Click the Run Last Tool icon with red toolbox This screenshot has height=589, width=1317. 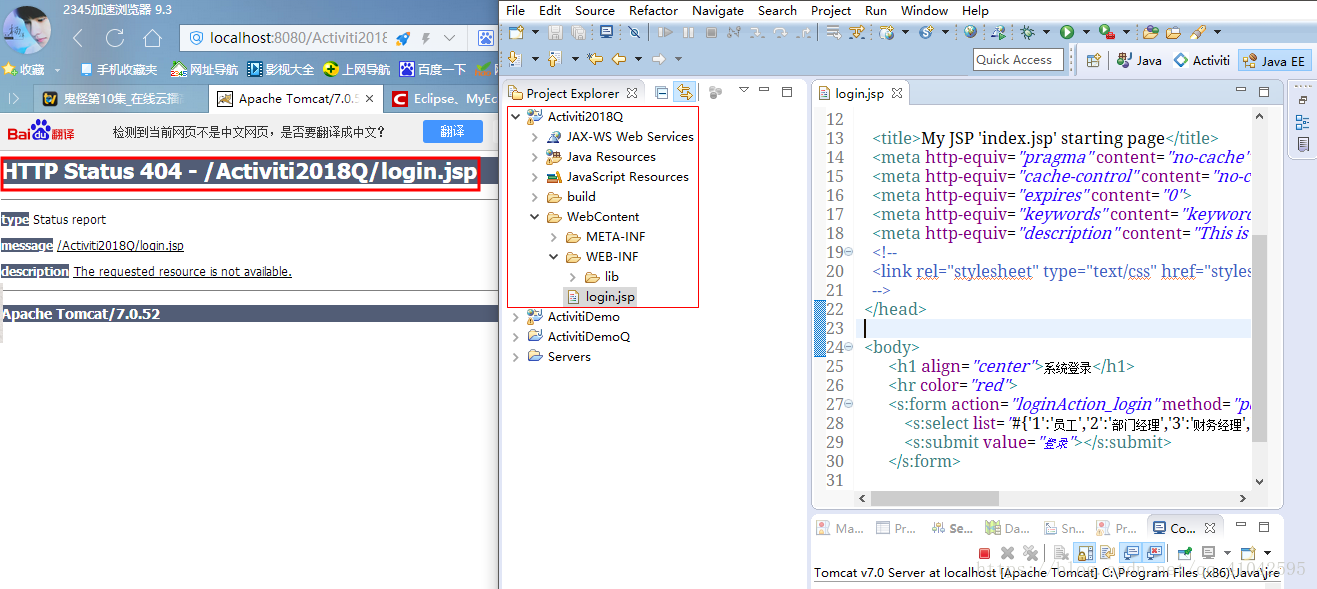tap(1106, 32)
